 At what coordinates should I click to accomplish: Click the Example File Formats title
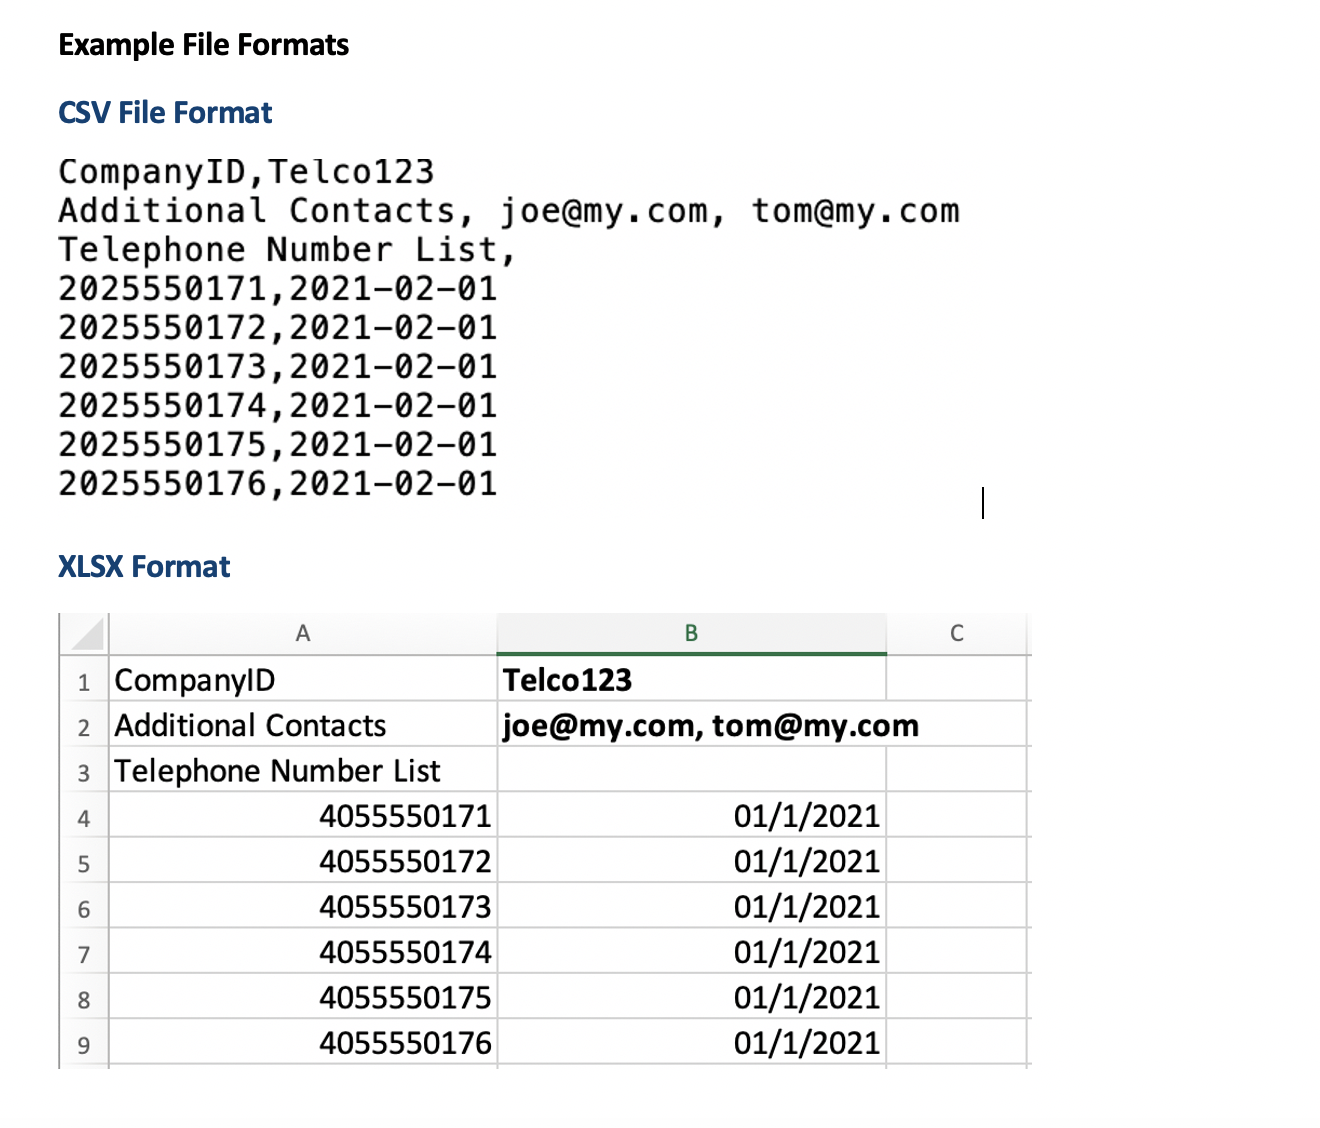click(203, 45)
